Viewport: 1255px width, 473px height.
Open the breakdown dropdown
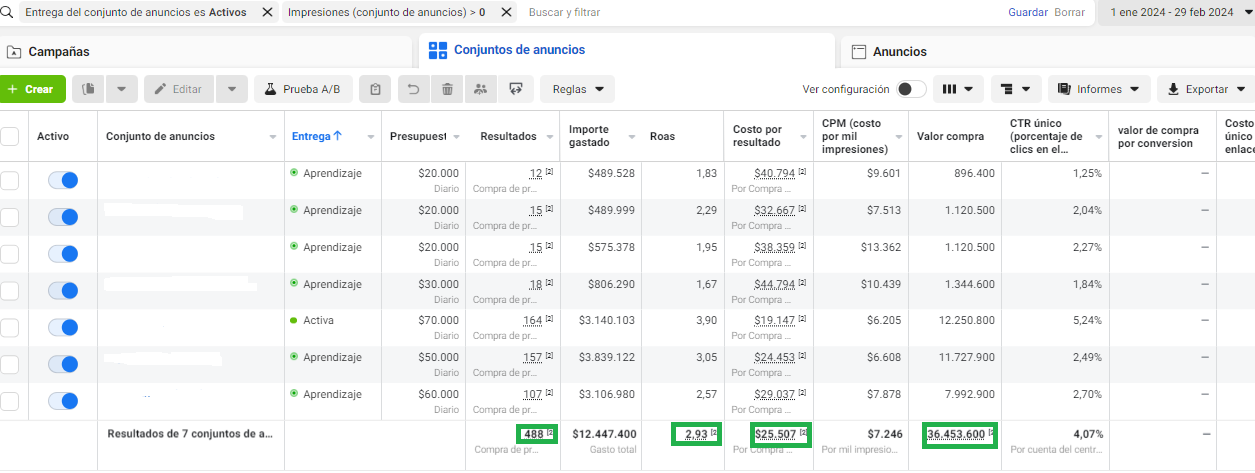click(x=1017, y=89)
